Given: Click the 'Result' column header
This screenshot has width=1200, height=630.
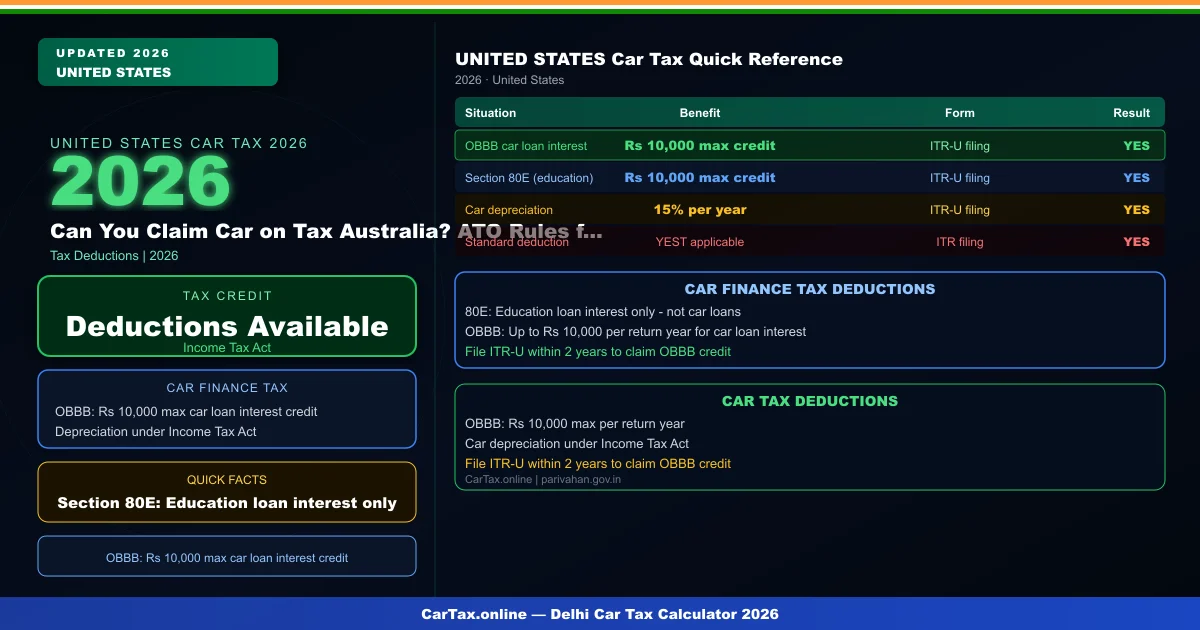Looking at the screenshot, I should click(1132, 113).
